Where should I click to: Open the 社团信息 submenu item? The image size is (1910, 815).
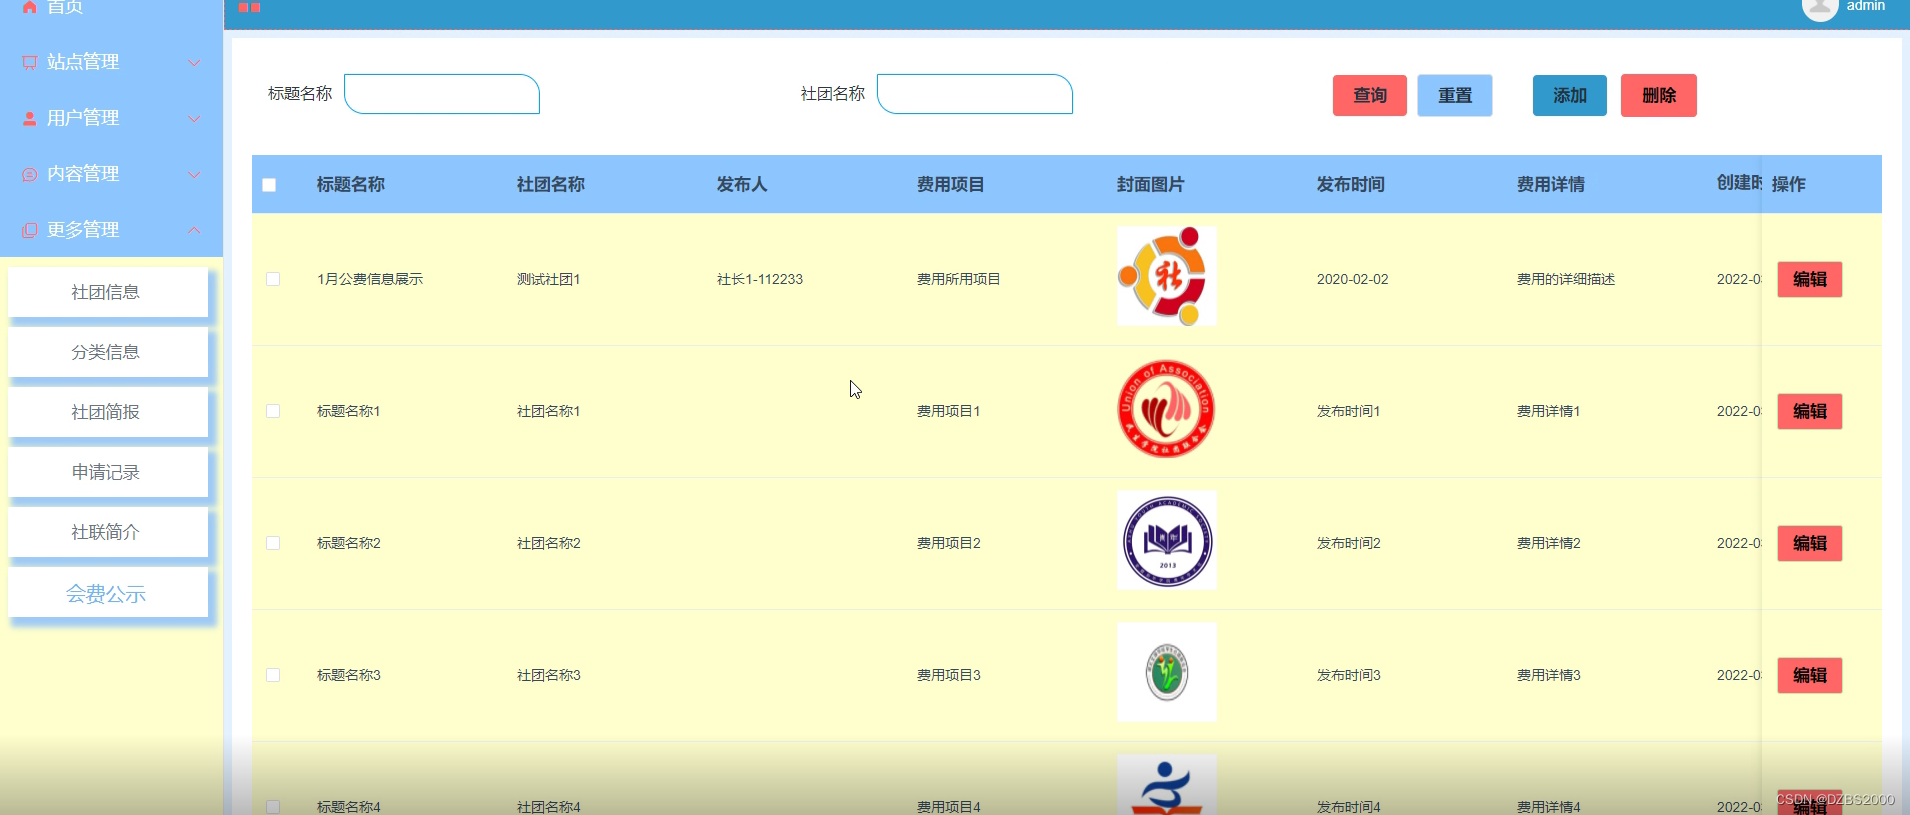click(108, 292)
